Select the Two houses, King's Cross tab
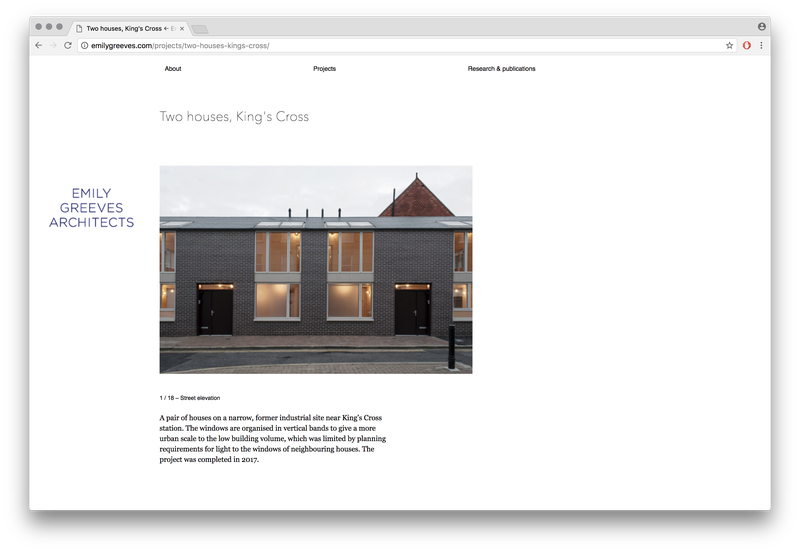 (130, 29)
